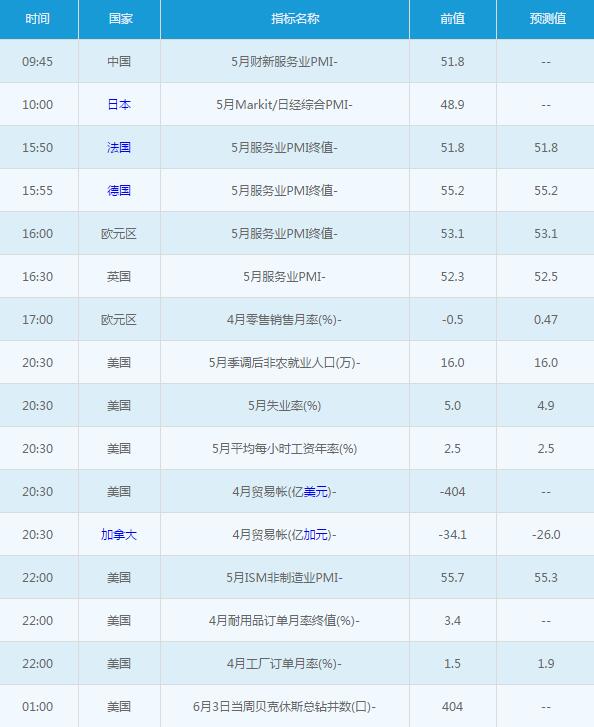
Task: Click the 16:30 time cell
Action: point(38,277)
